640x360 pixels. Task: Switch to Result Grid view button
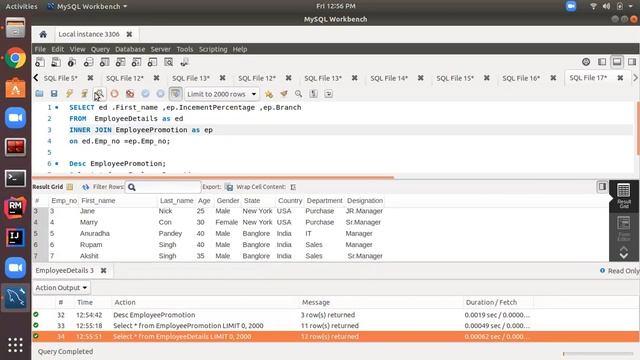(x=624, y=196)
